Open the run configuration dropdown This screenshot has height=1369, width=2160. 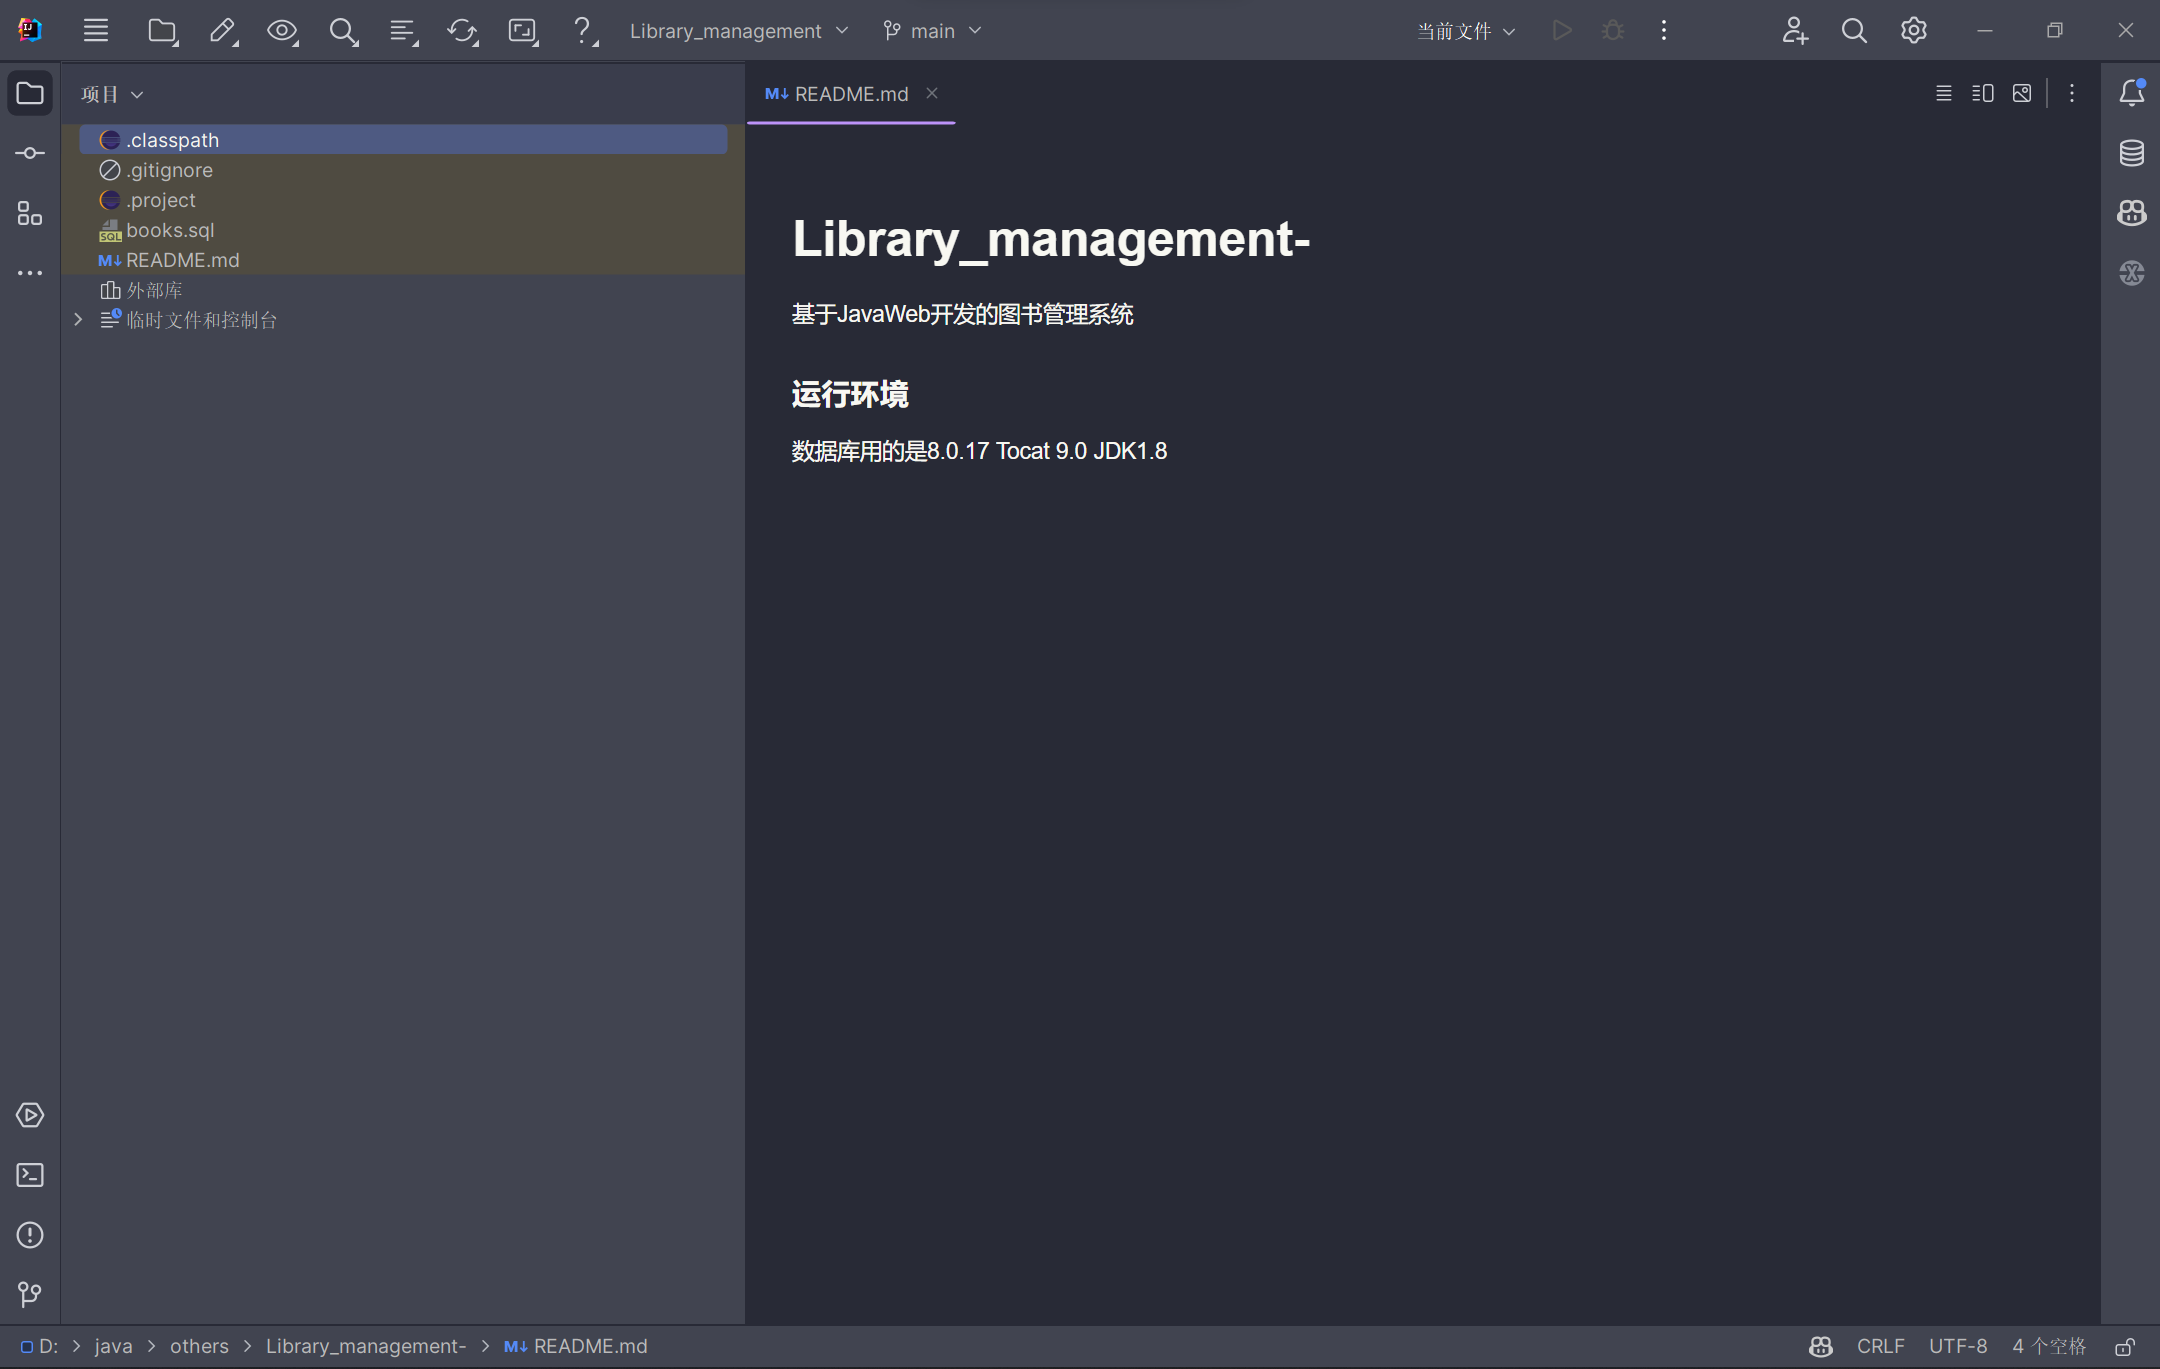click(1465, 31)
